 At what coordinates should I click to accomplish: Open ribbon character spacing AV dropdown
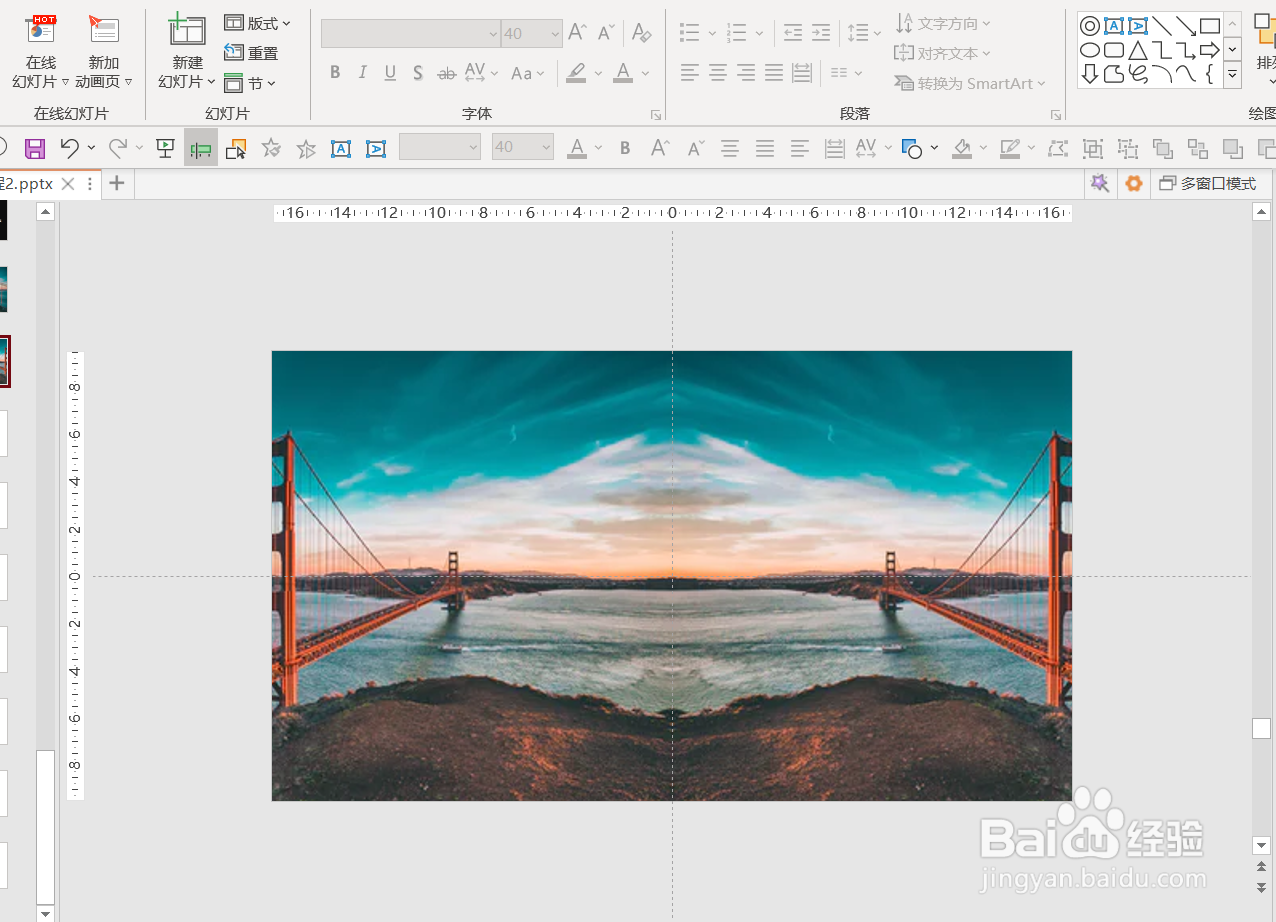pyautogui.click(x=481, y=72)
